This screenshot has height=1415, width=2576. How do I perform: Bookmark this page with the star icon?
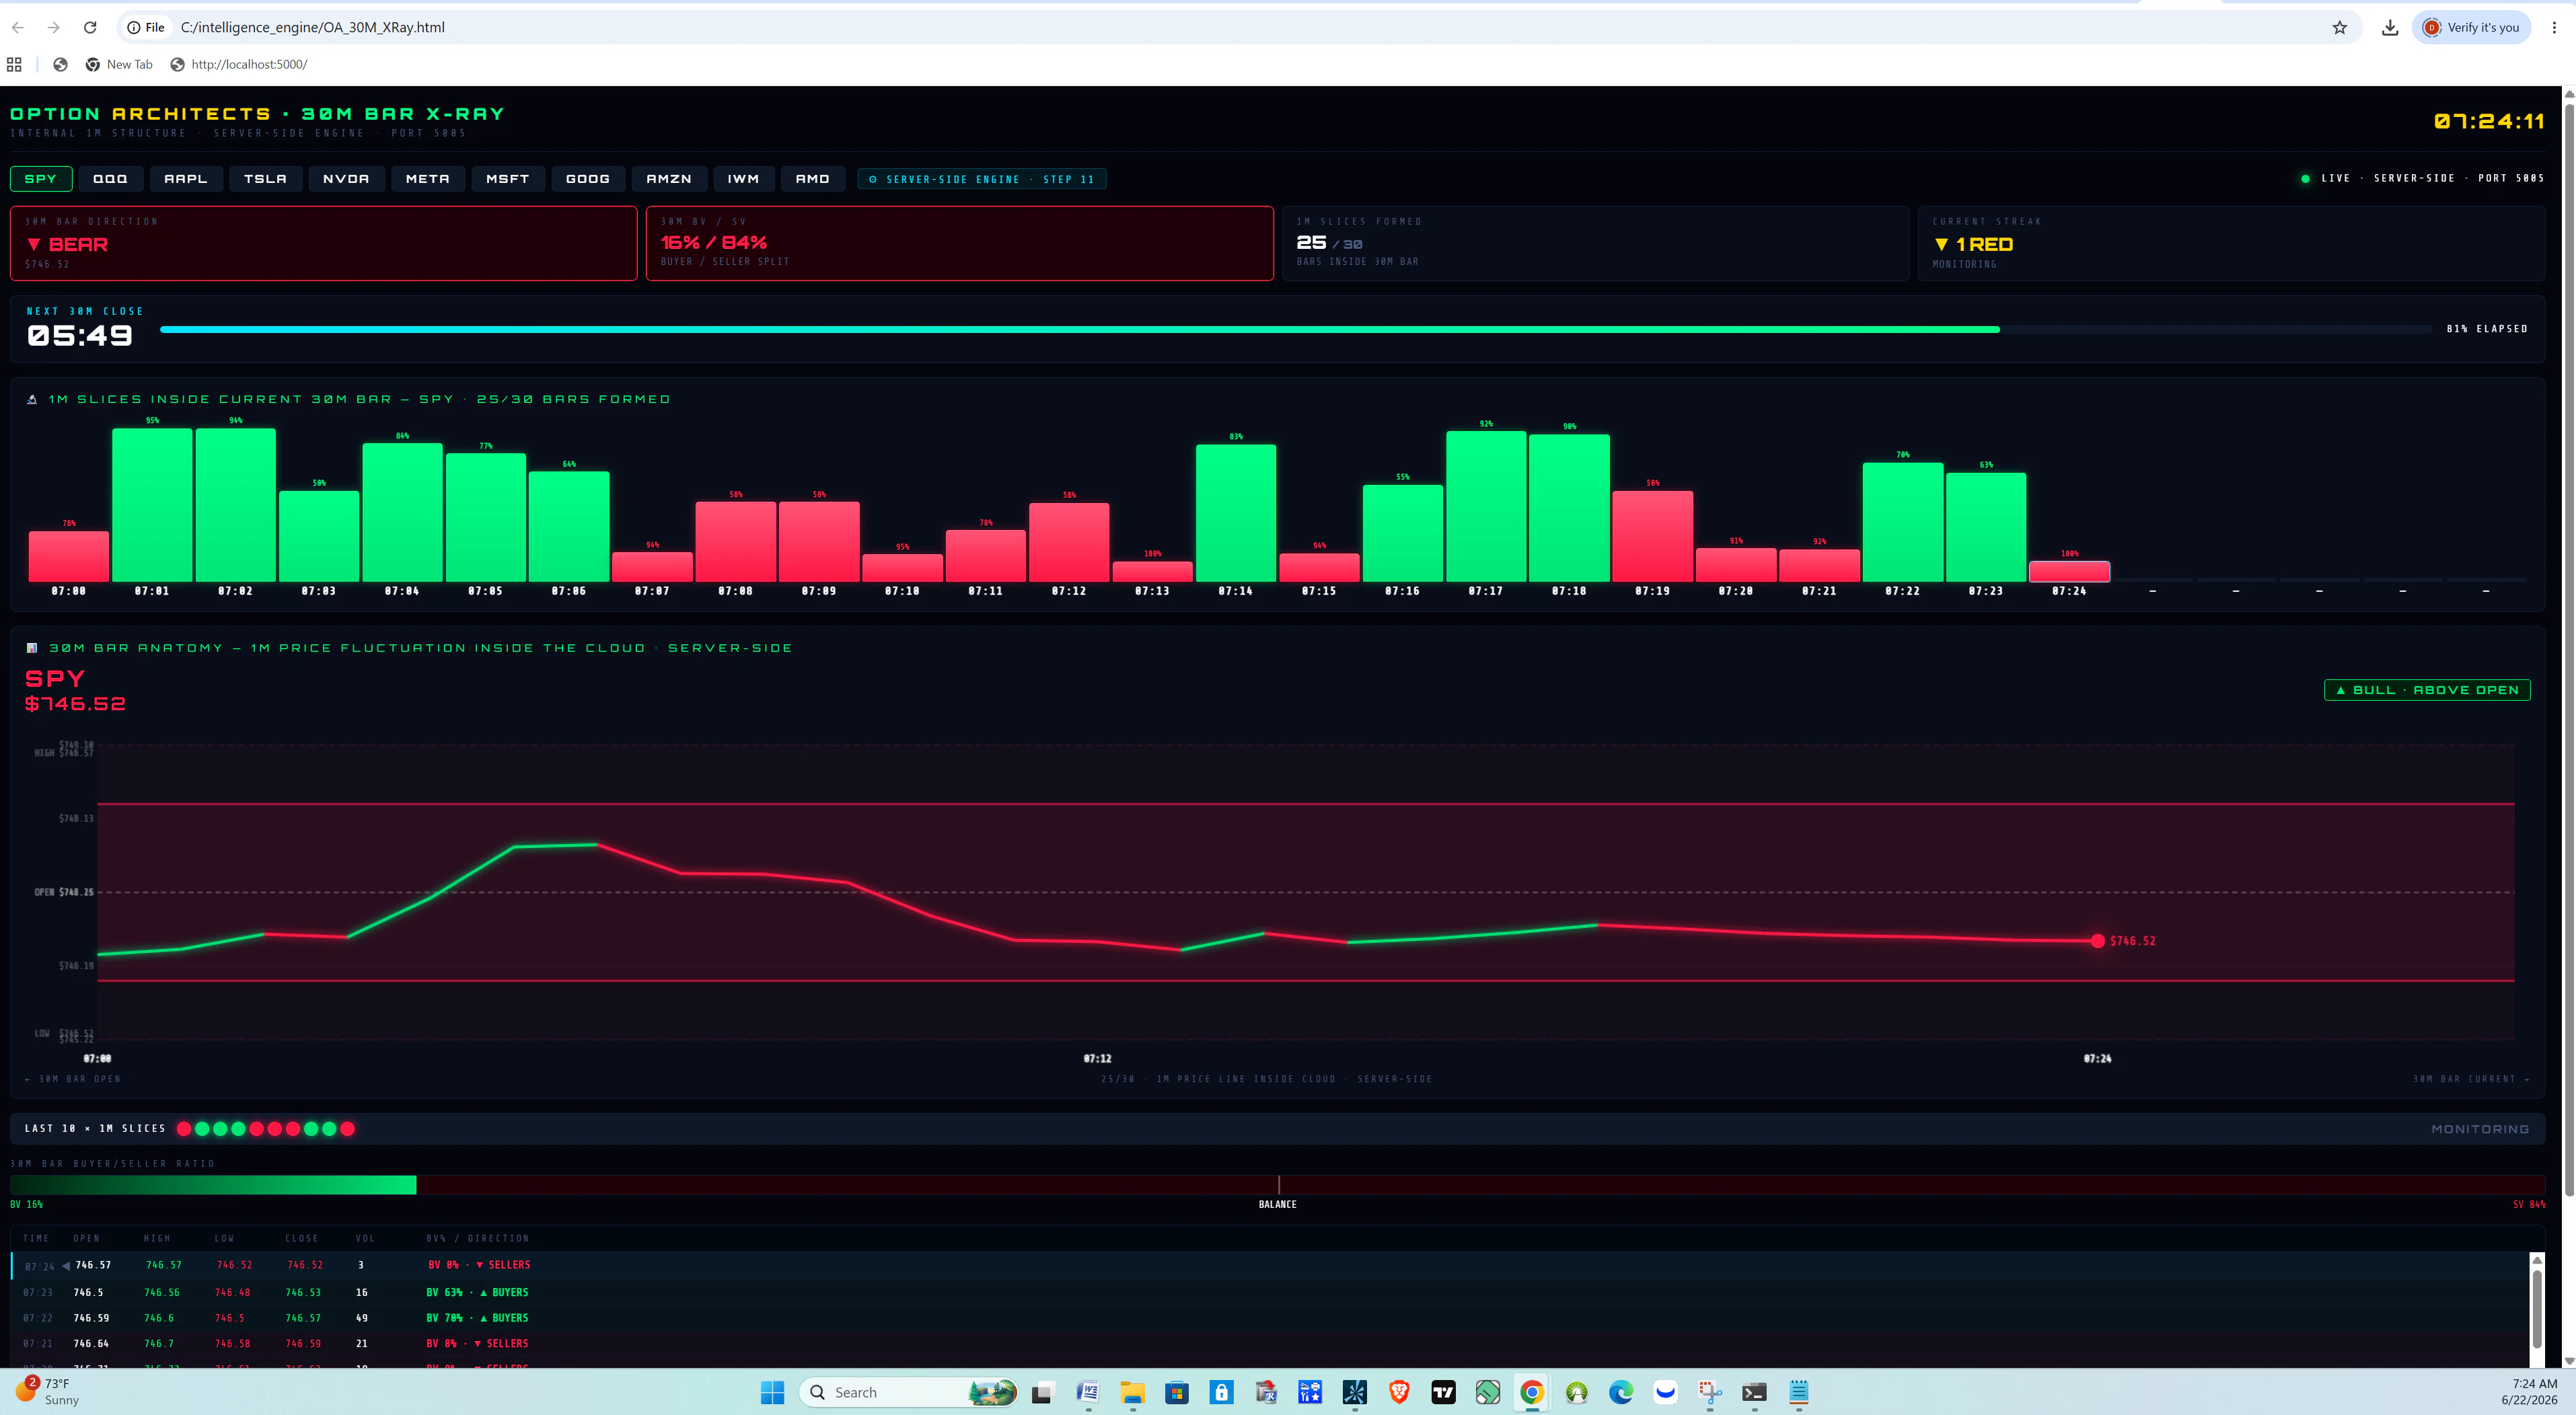(2339, 27)
